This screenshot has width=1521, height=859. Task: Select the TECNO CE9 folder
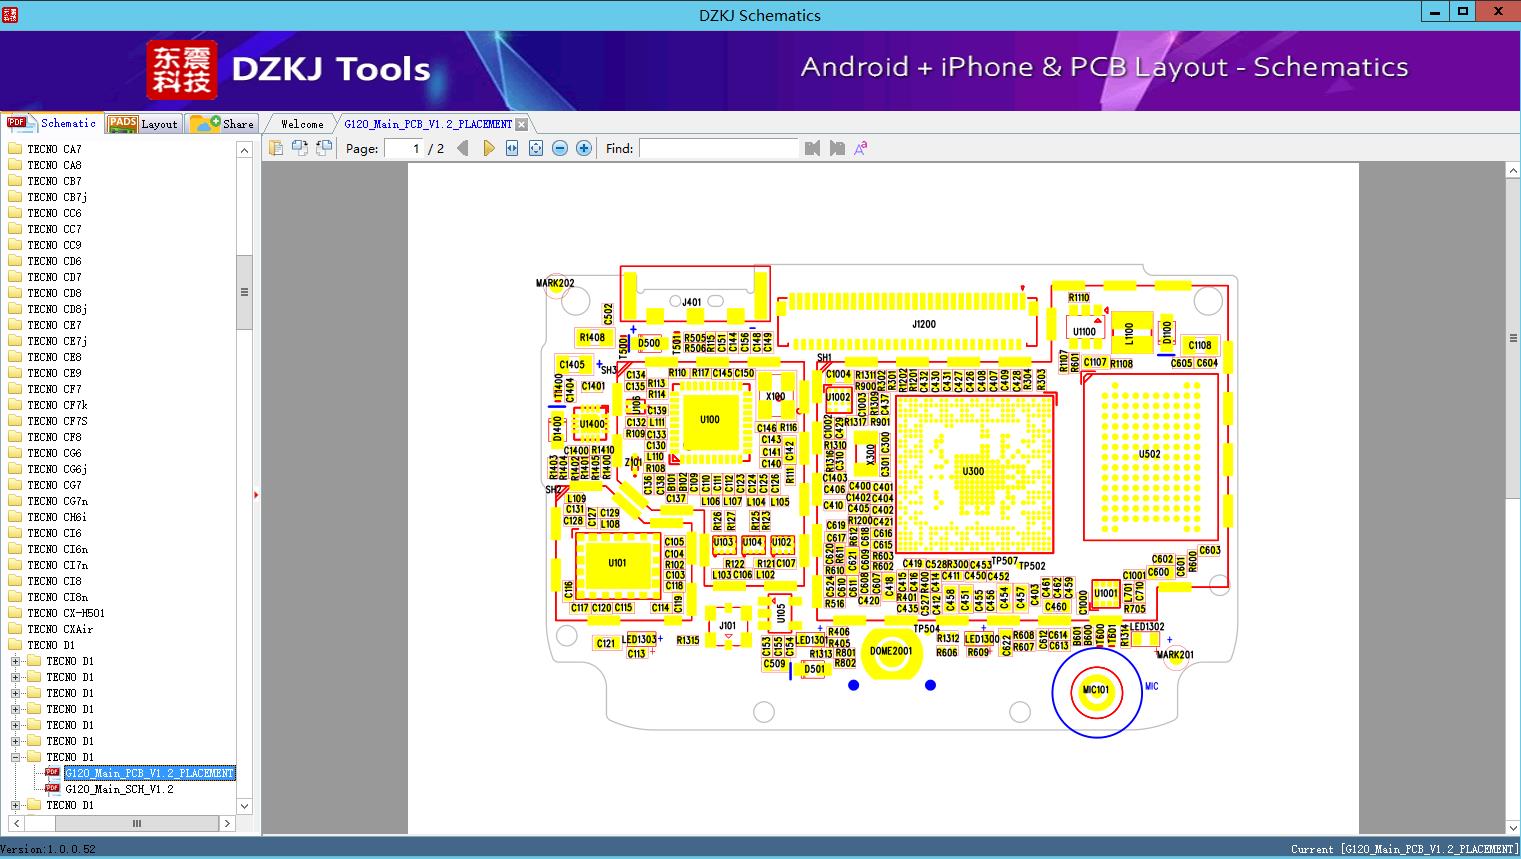coord(54,373)
